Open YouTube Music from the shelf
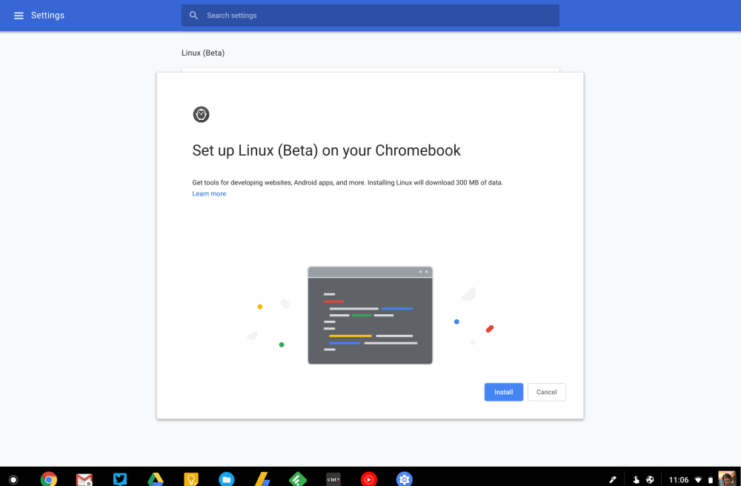This screenshot has width=741, height=486. tap(368, 478)
